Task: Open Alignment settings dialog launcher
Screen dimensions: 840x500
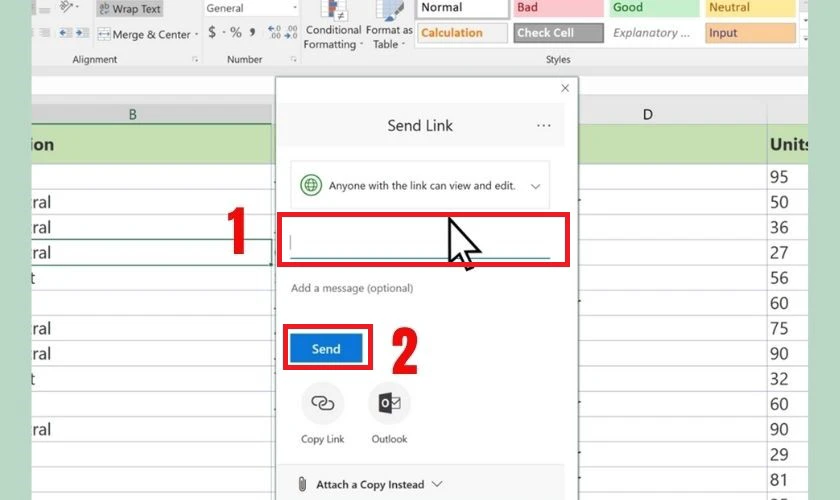Action: tap(195, 59)
